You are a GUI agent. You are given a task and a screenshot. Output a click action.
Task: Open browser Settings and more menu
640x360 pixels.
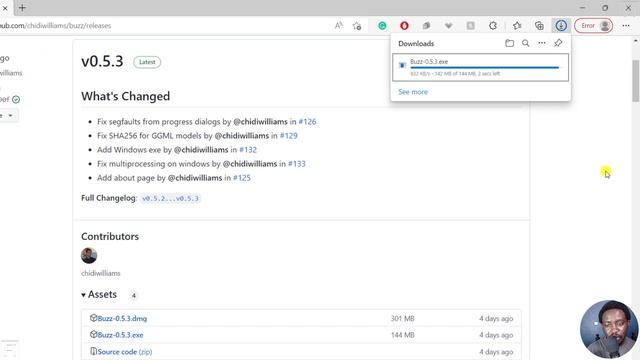click(626, 26)
